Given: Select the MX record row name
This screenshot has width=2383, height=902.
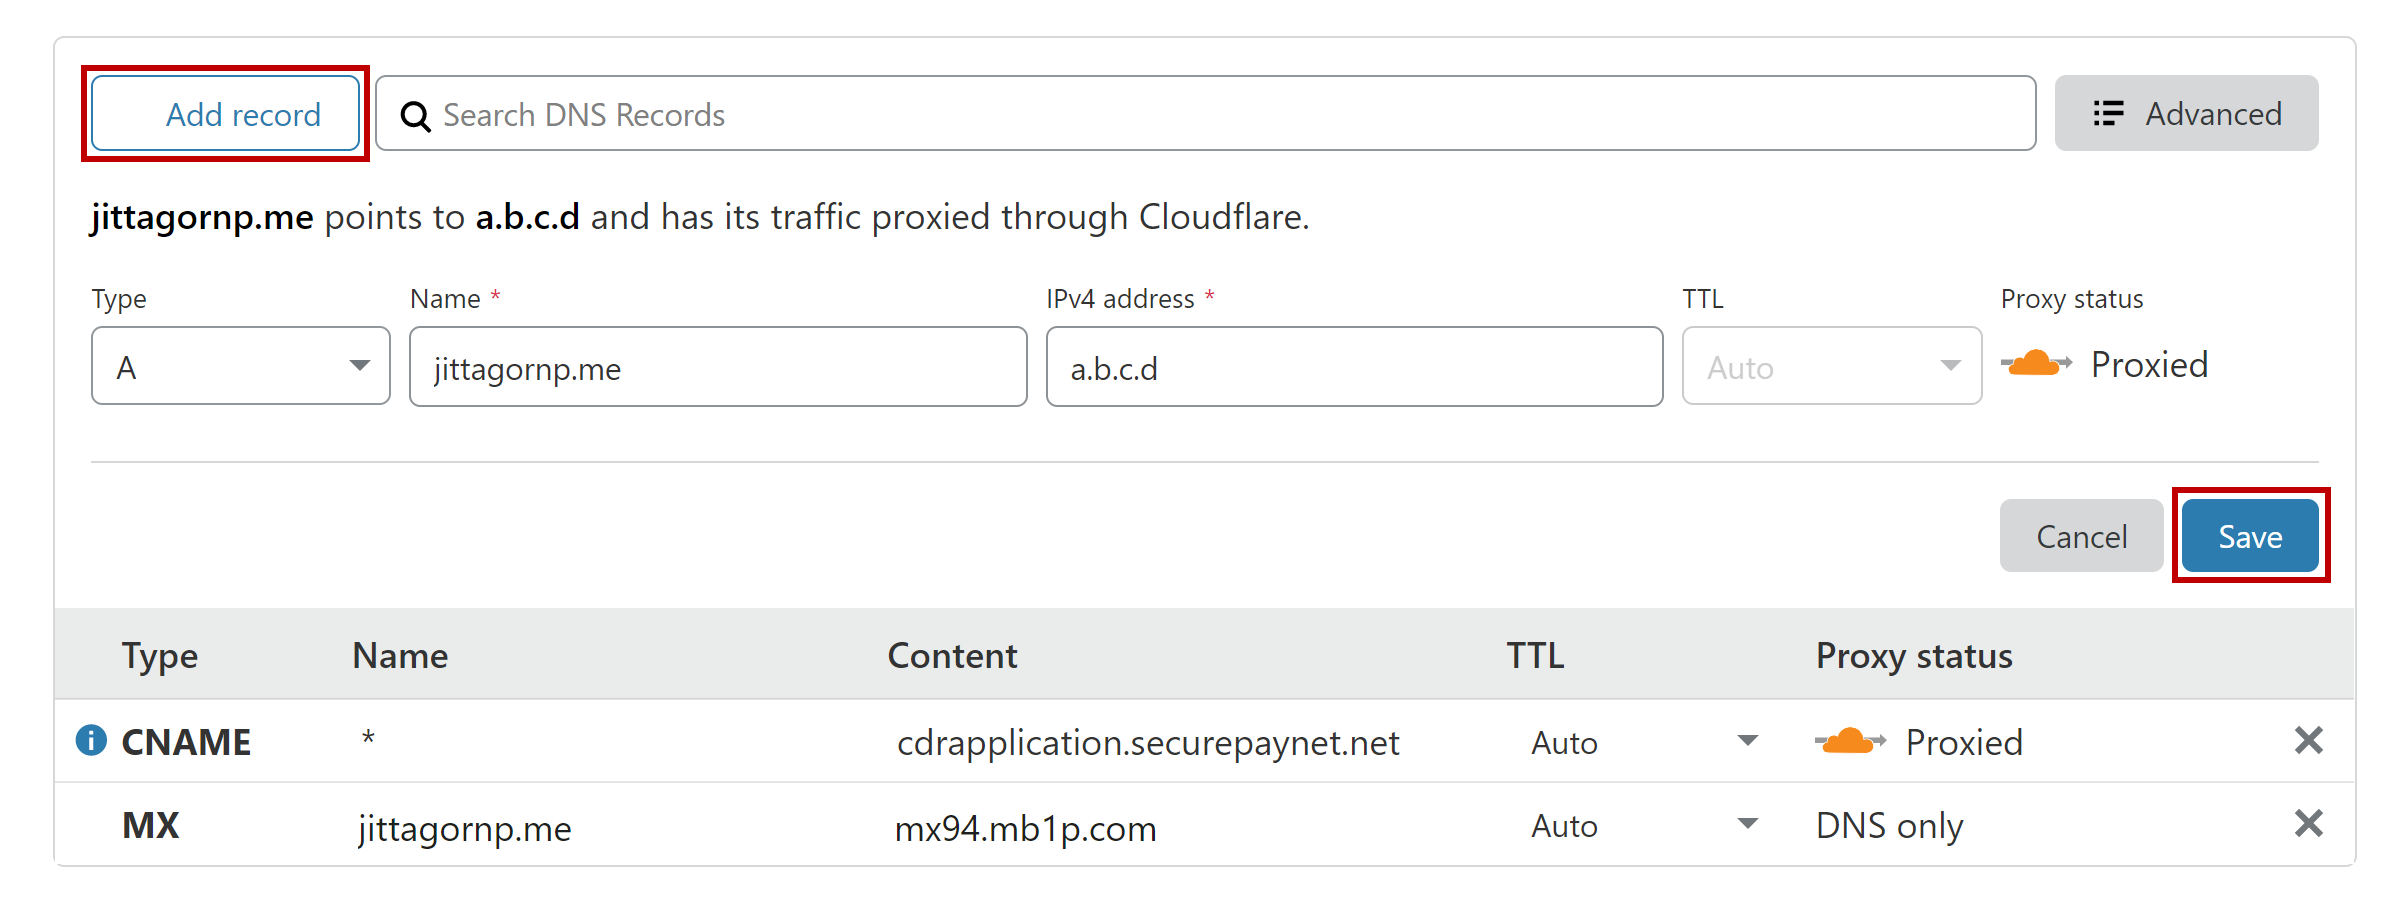Looking at the screenshot, I should click(x=465, y=828).
